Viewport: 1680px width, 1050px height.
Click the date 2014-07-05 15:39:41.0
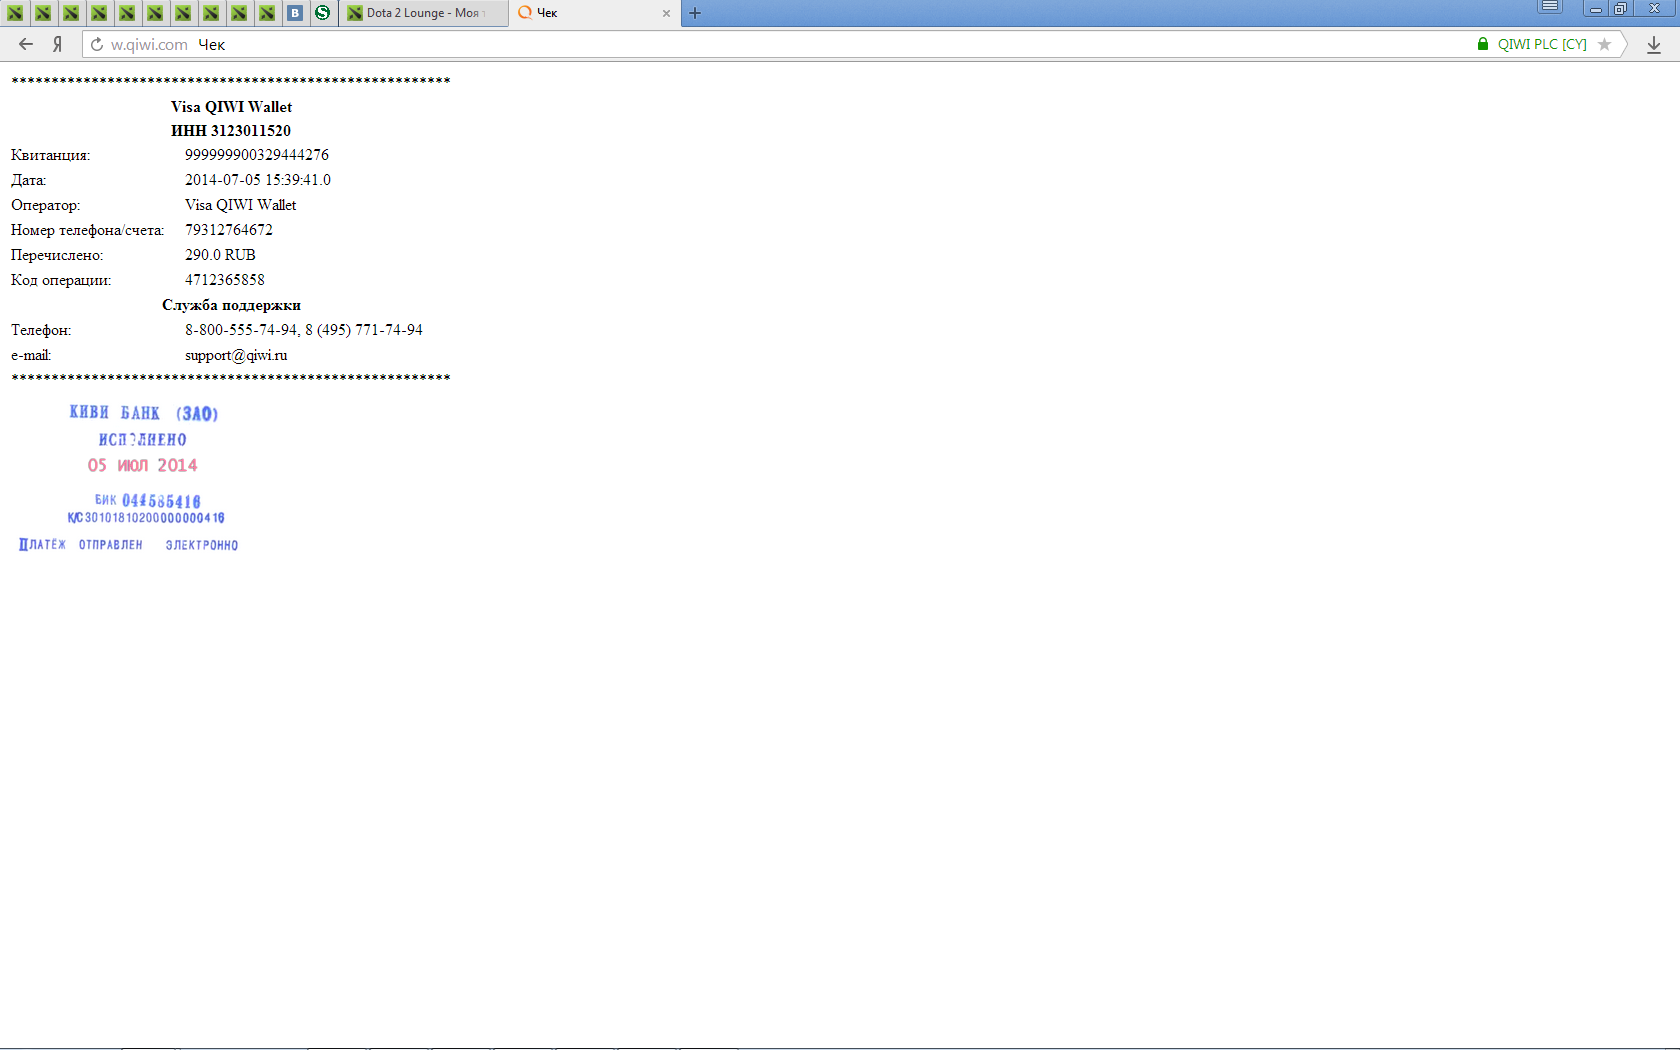258,180
